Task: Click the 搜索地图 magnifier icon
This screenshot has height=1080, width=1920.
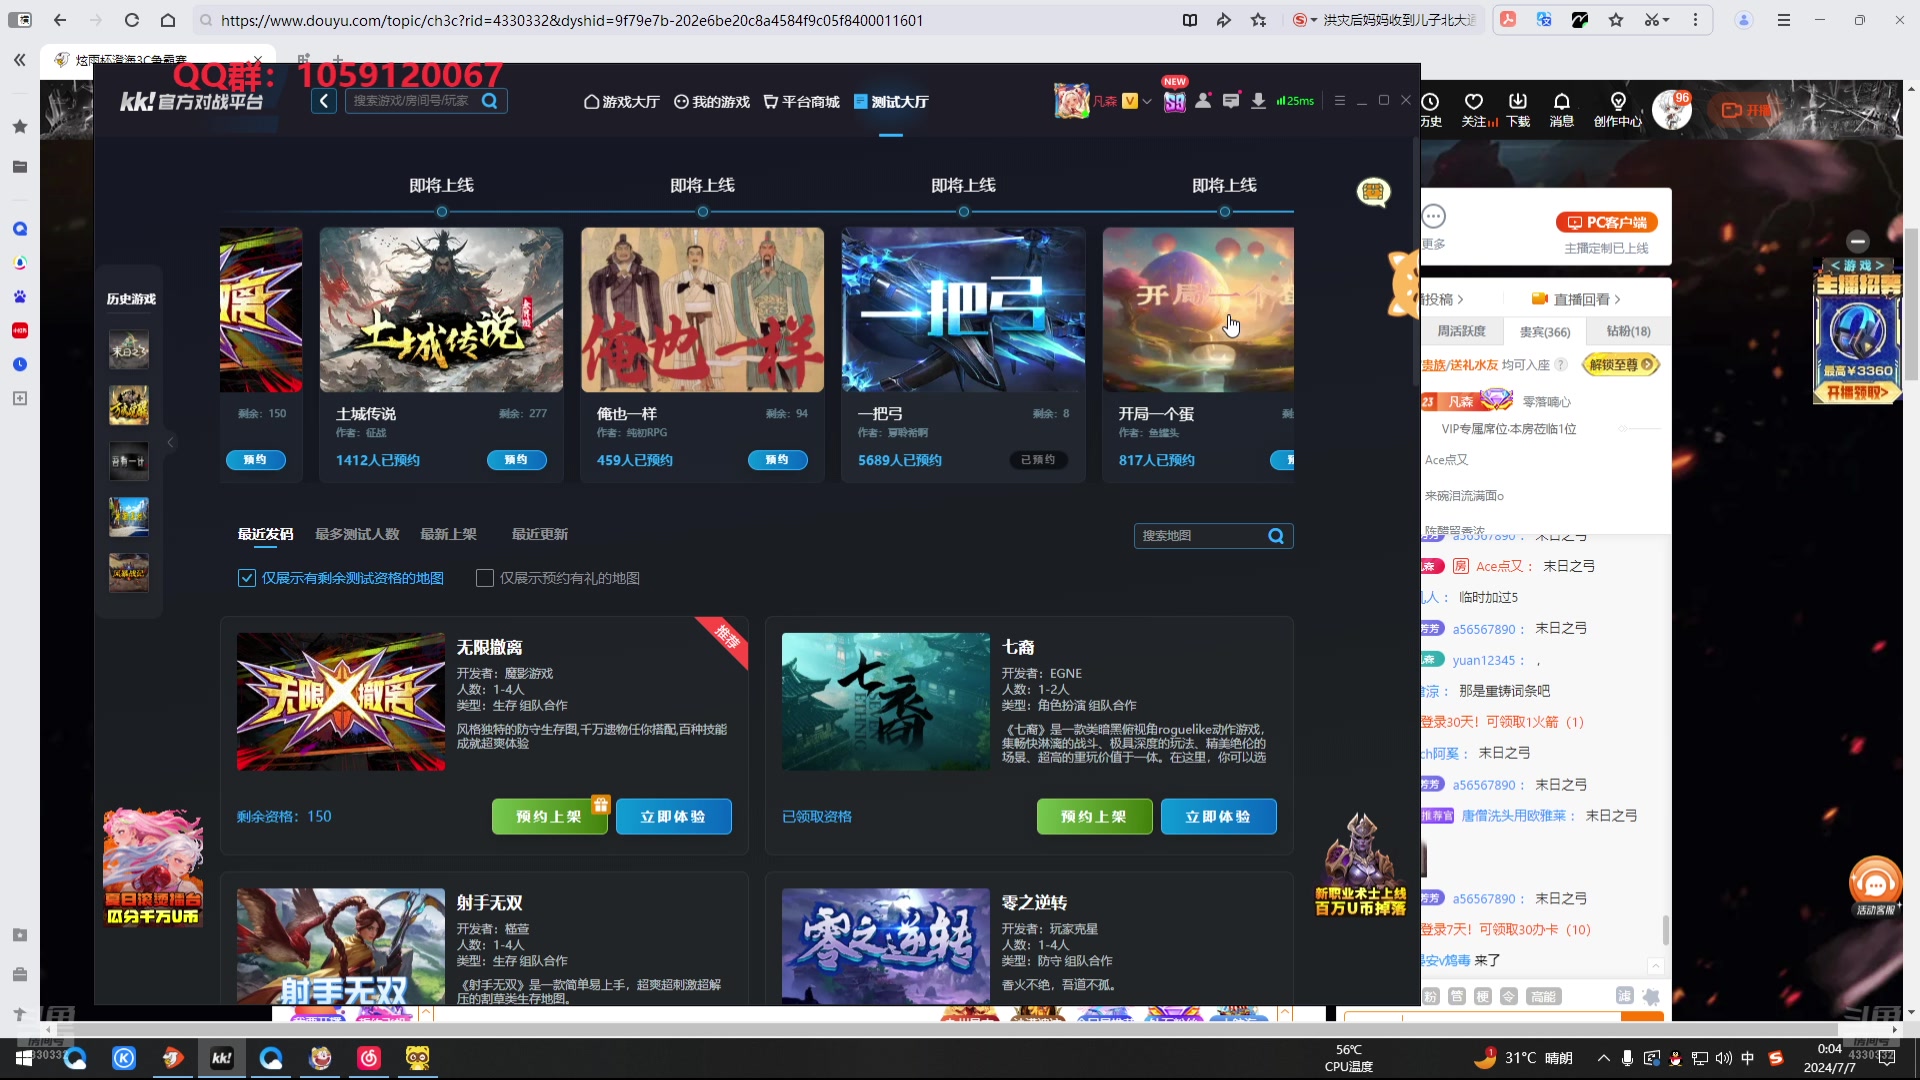Action: click(x=1276, y=536)
